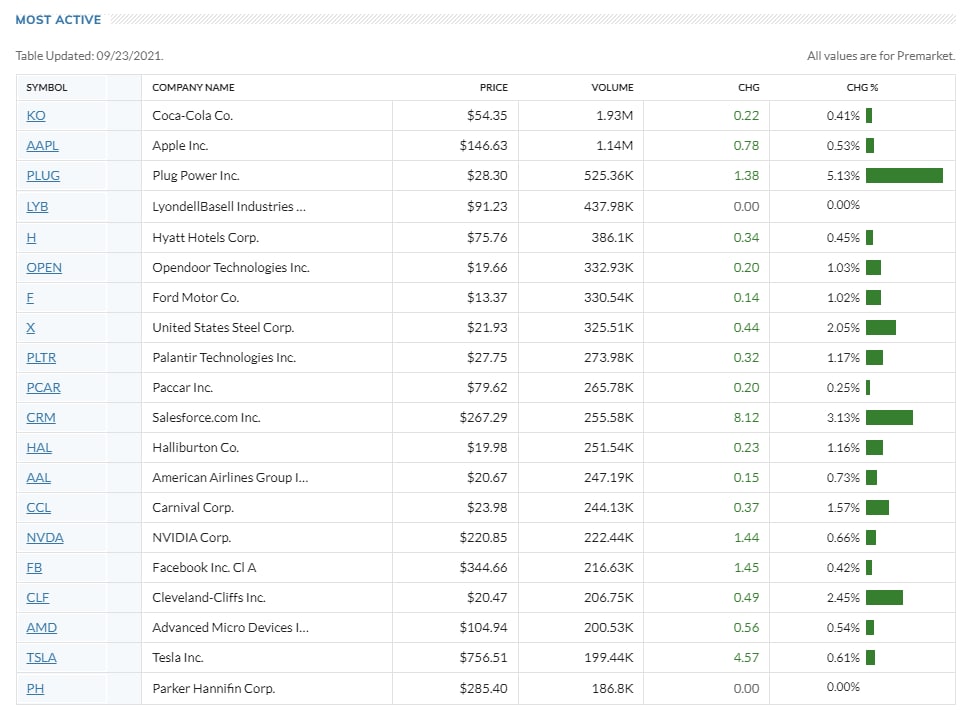This screenshot has width=972, height=719.
Task: Click the $146.63 price cell
Action: 484,146
